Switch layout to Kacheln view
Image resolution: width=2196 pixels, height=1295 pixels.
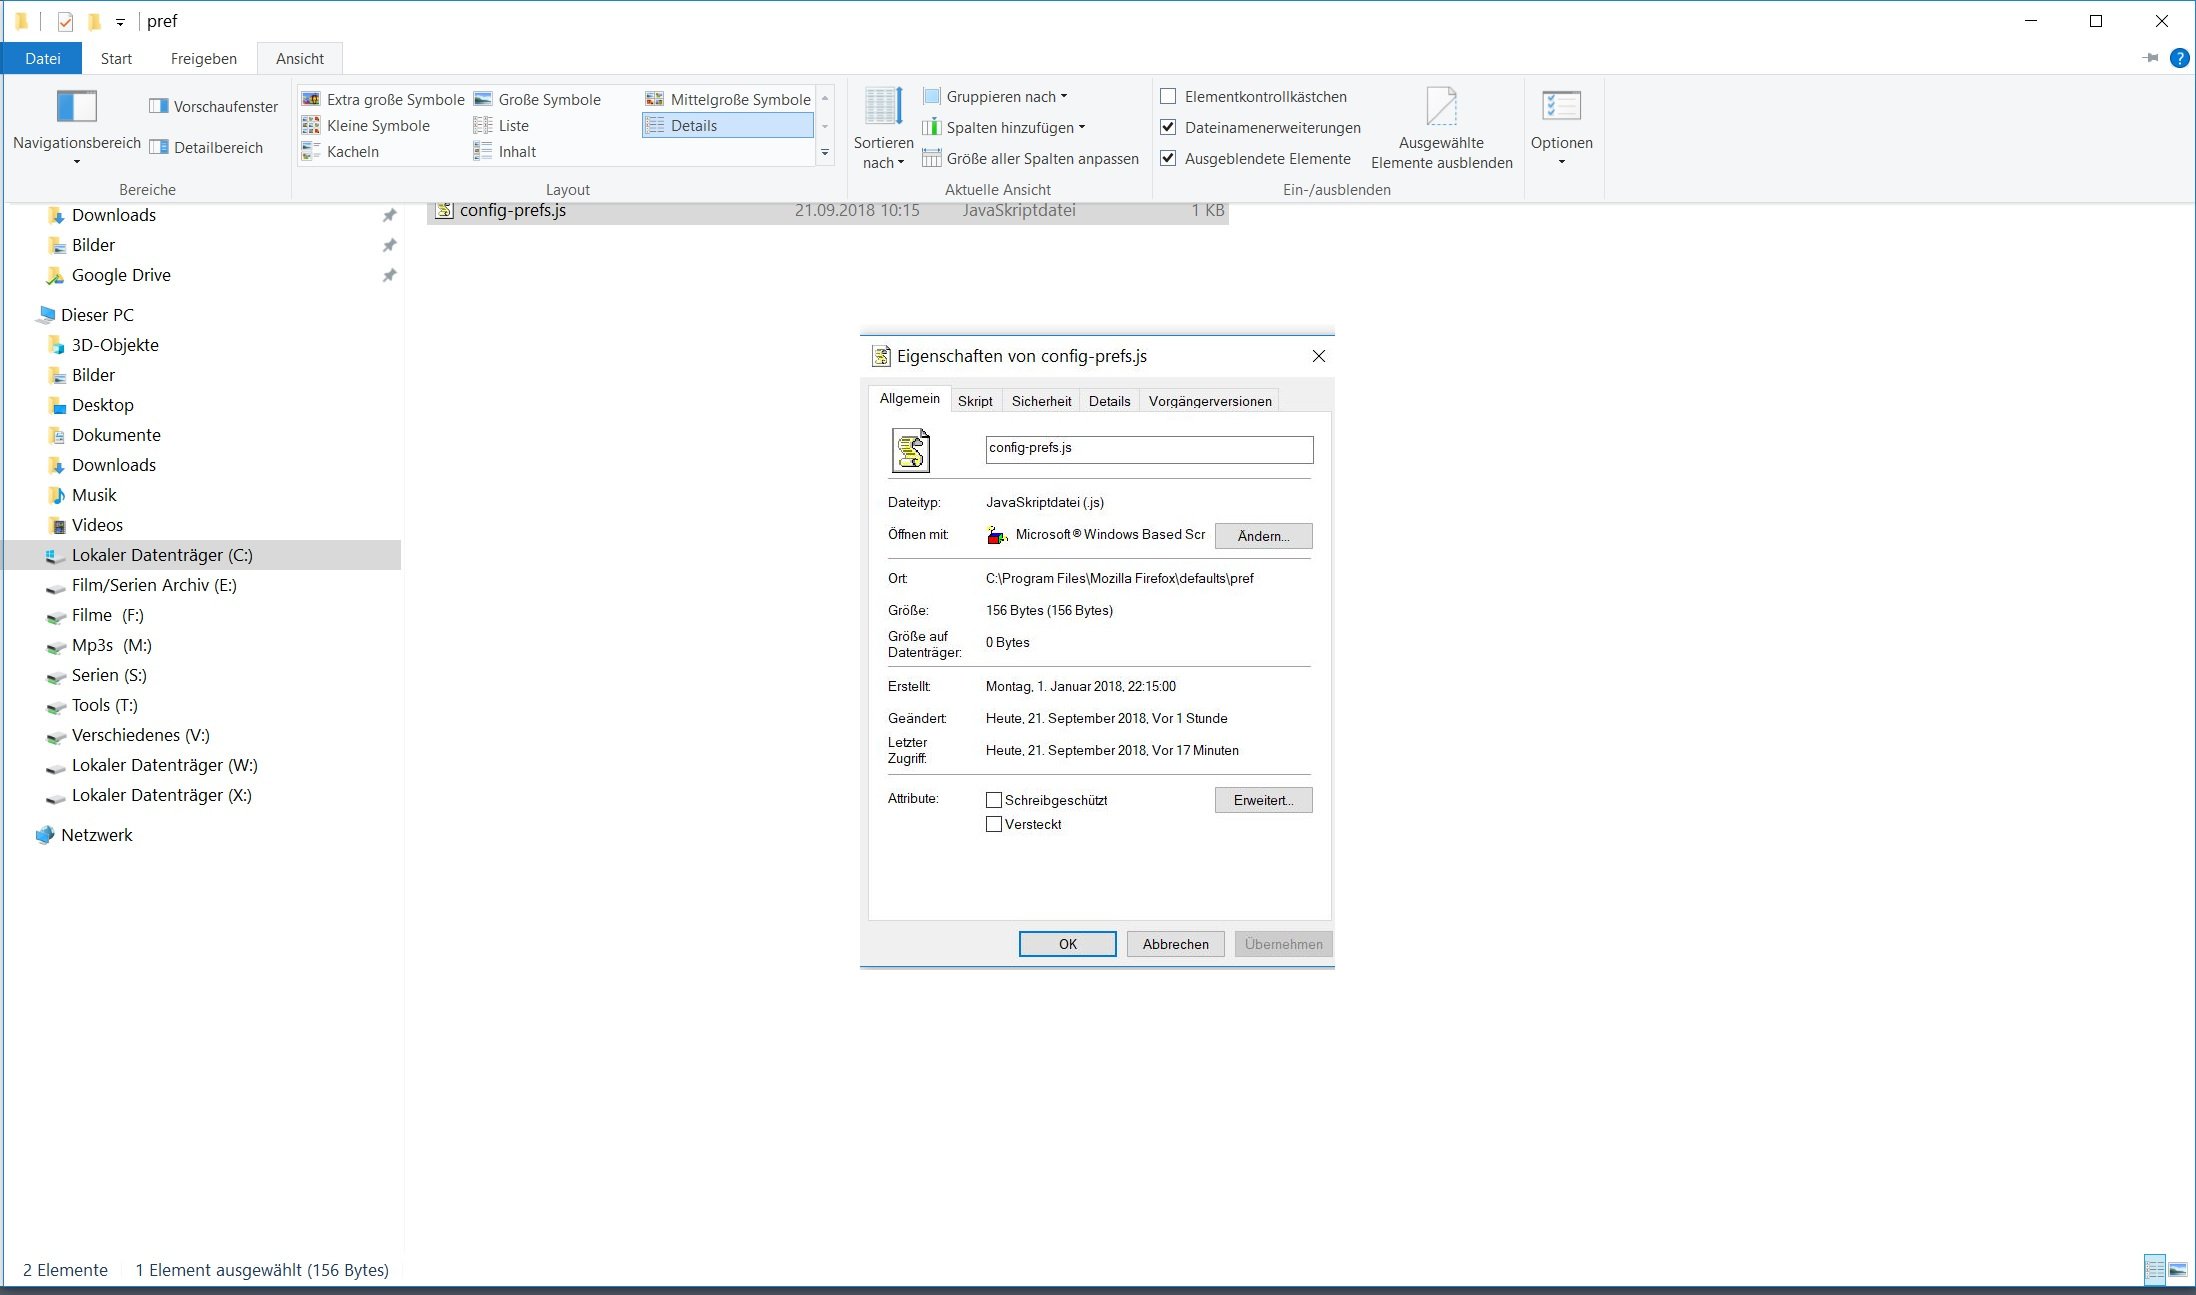point(341,151)
